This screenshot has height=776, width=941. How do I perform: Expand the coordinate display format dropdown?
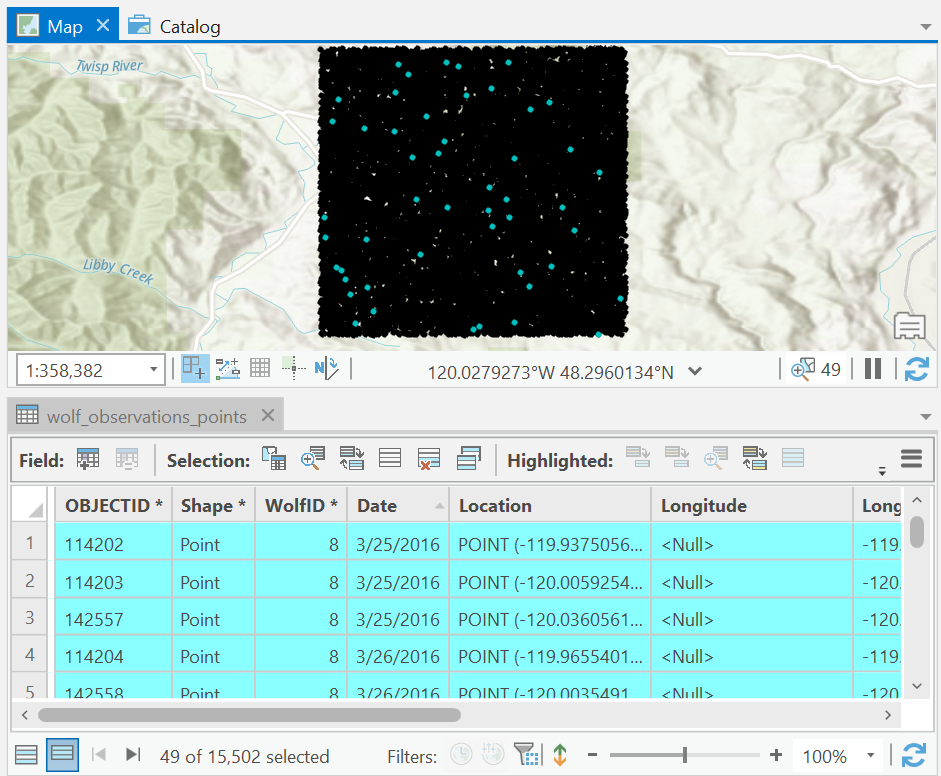coord(695,372)
